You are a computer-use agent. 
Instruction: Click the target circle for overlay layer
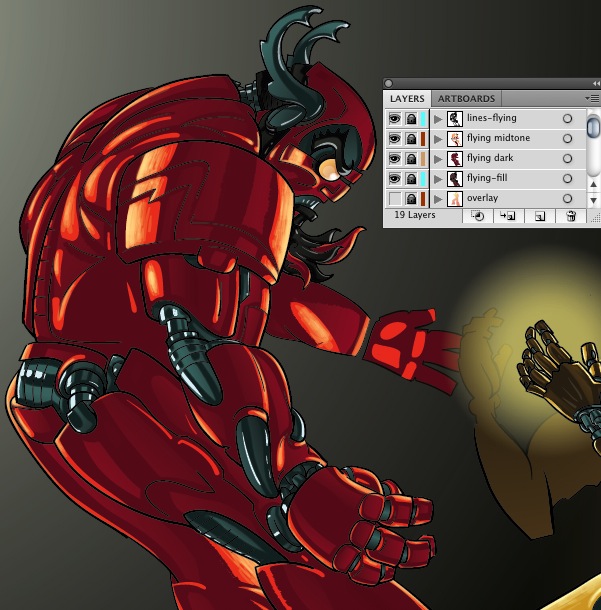click(x=568, y=199)
